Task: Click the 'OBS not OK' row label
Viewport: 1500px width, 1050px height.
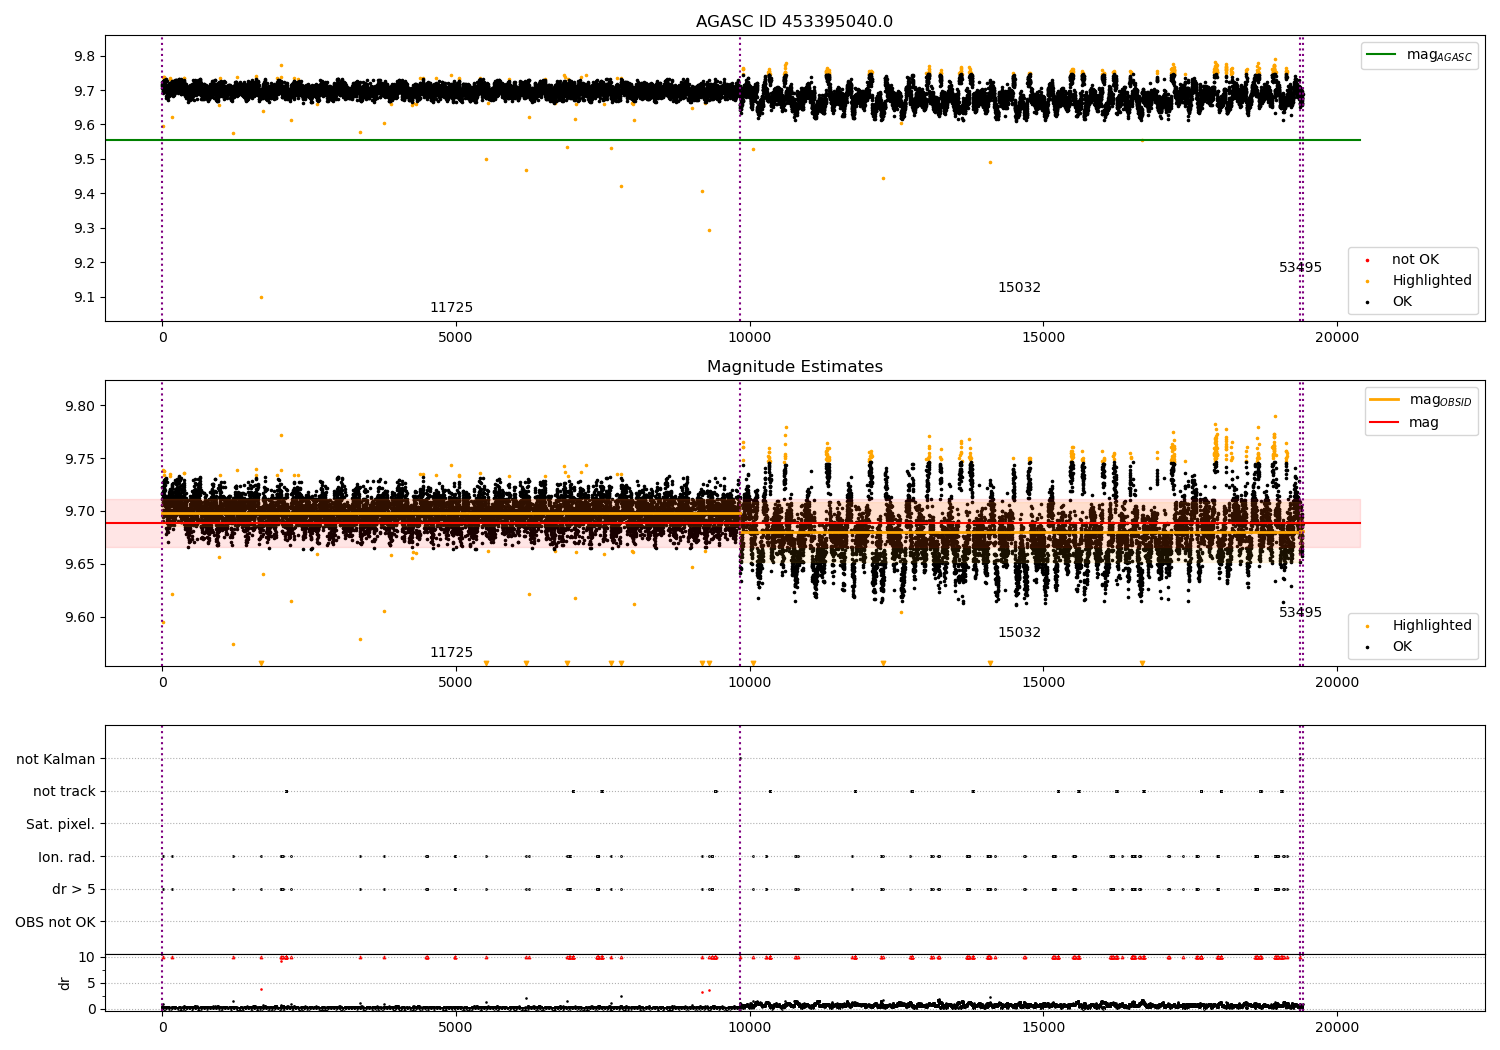Action: tap(55, 922)
